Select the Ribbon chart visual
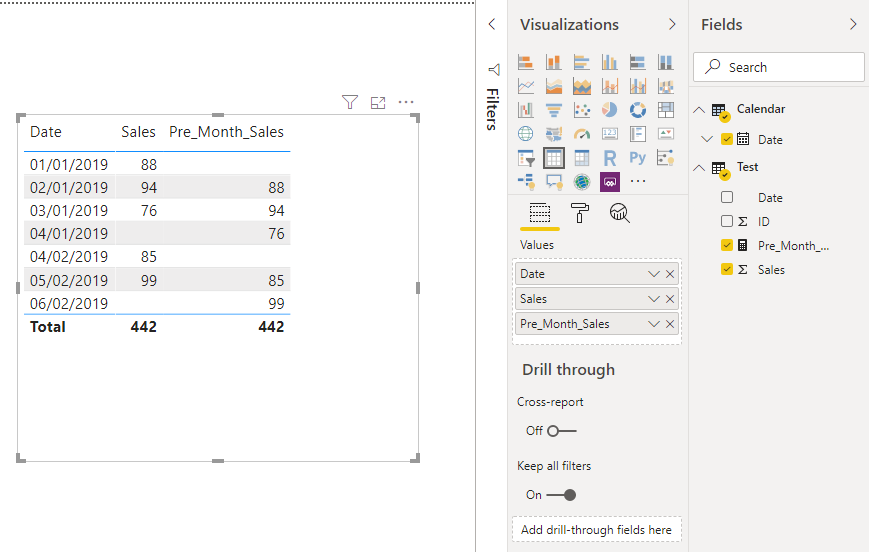Image resolution: width=869 pixels, height=552 pixels. click(x=666, y=86)
